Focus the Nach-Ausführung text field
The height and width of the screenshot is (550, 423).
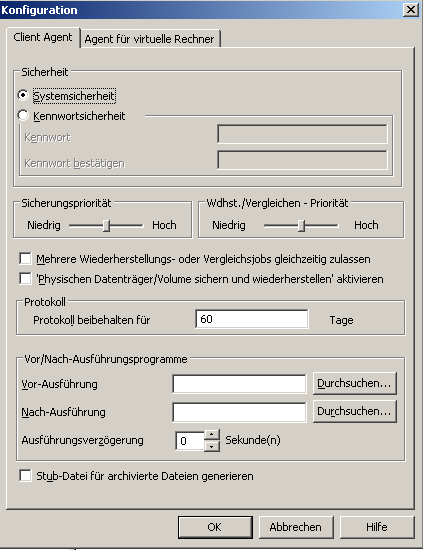(x=239, y=412)
